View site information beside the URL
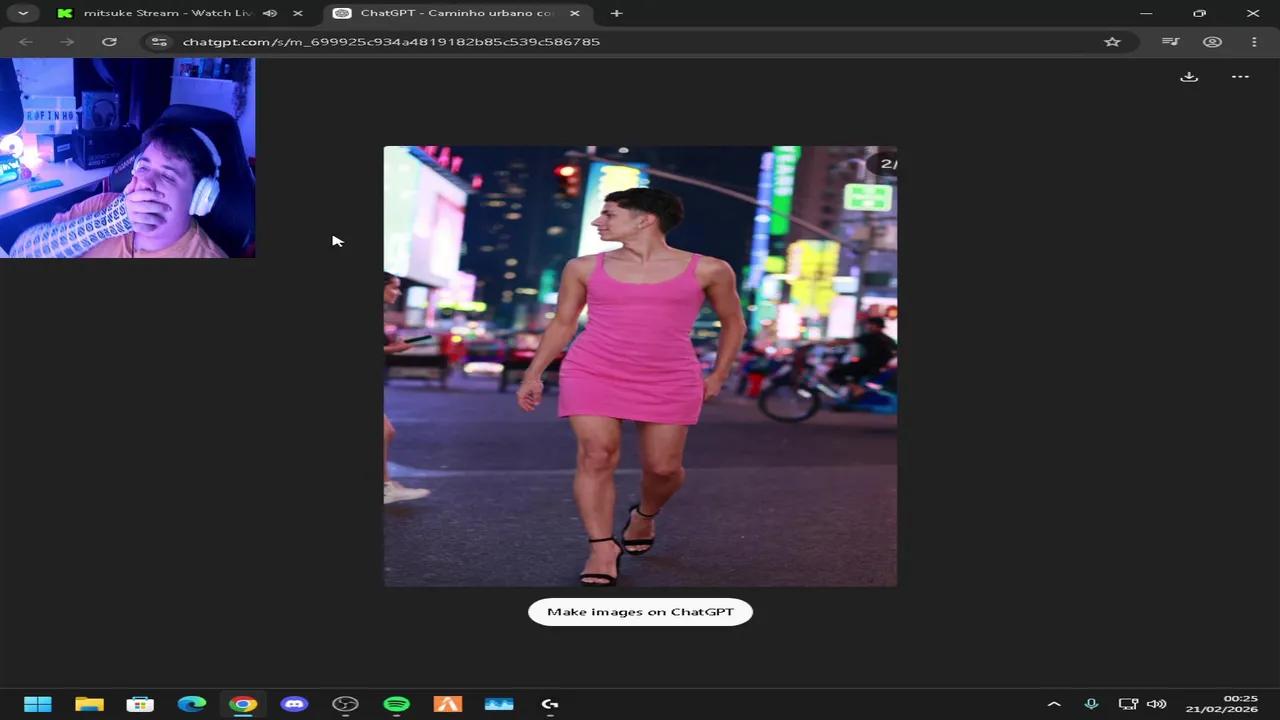 click(x=159, y=42)
